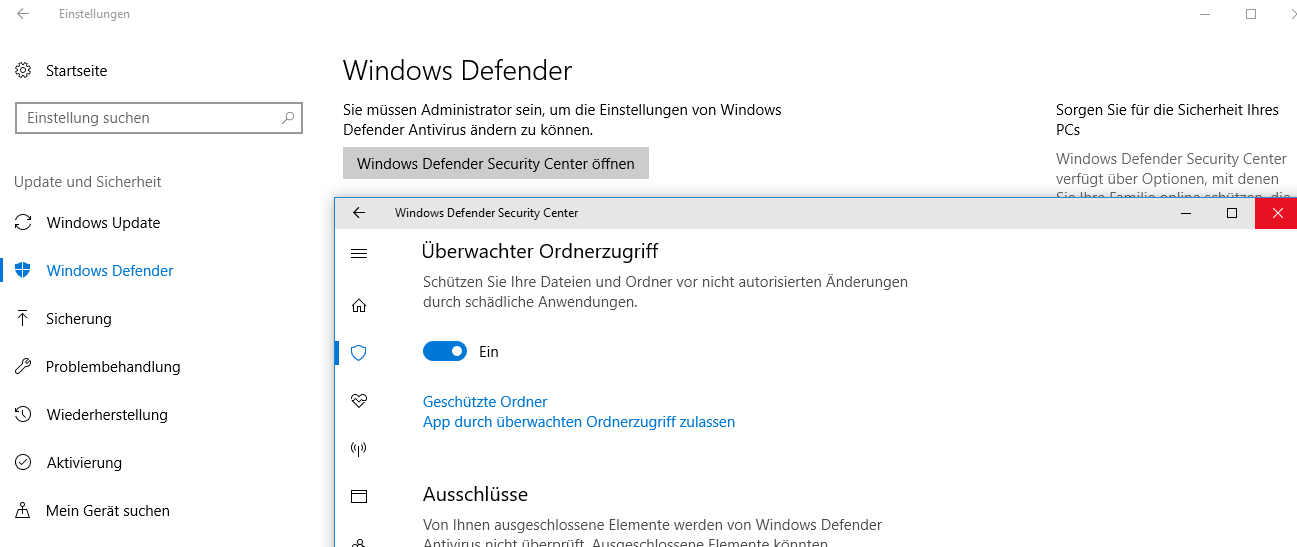Screen dimensions: 1297x547
Task: Open Startseite gear icon in Settings
Action: click(23, 71)
